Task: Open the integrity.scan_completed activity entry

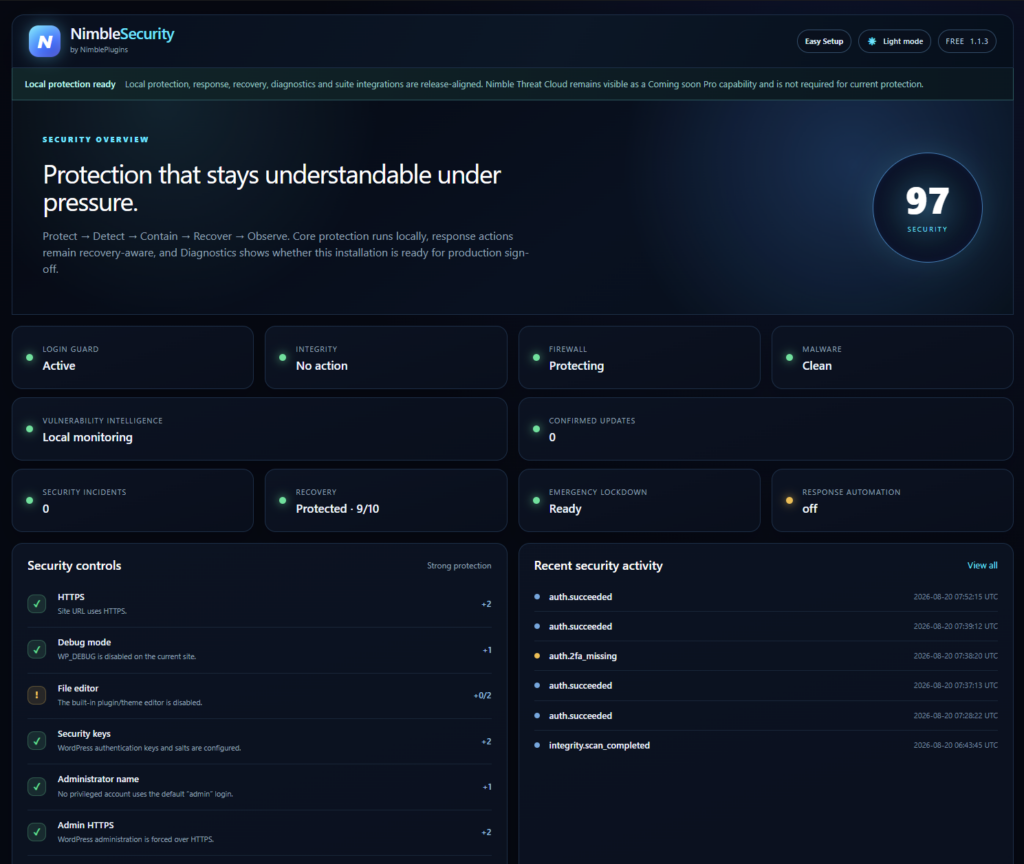Action: pyautogui.click(x=765, y=745)
